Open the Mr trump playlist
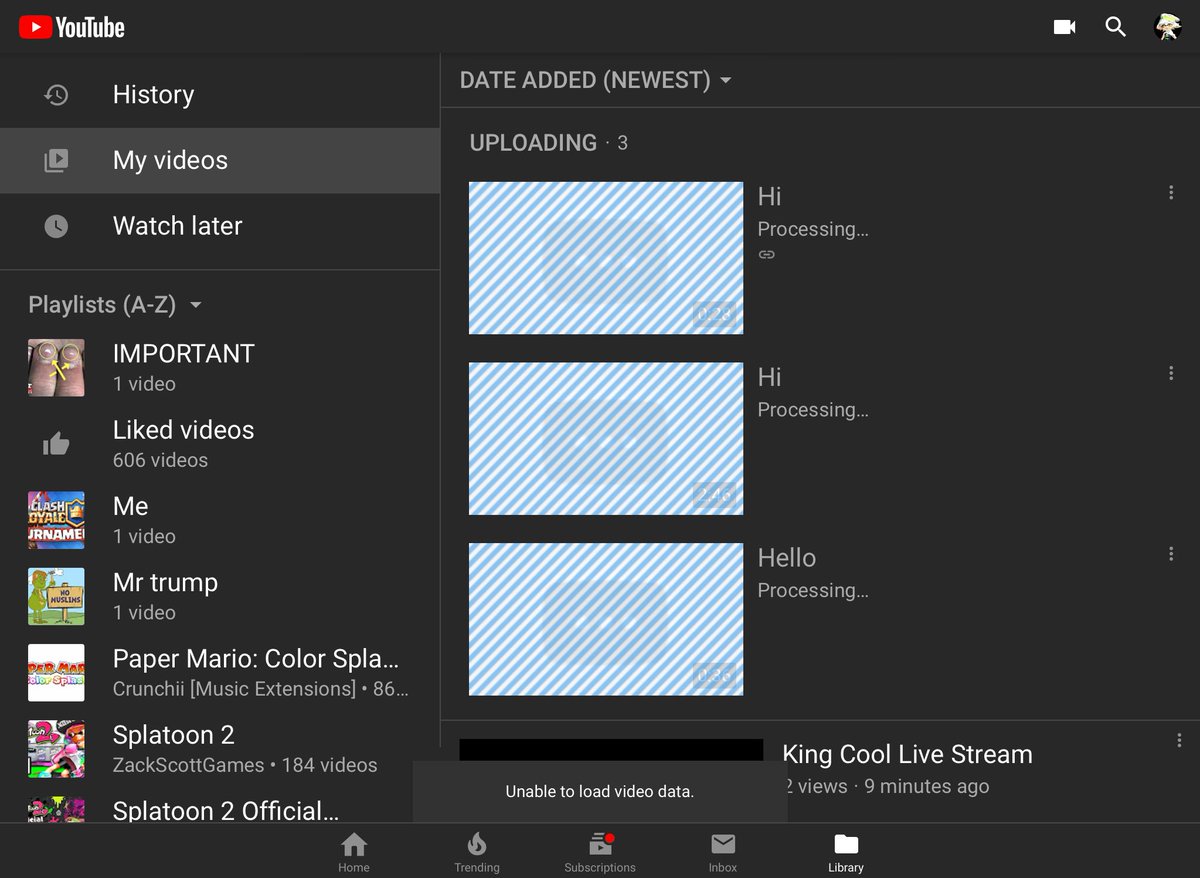This screenshot has width=1200, height=878. point(220,596)
